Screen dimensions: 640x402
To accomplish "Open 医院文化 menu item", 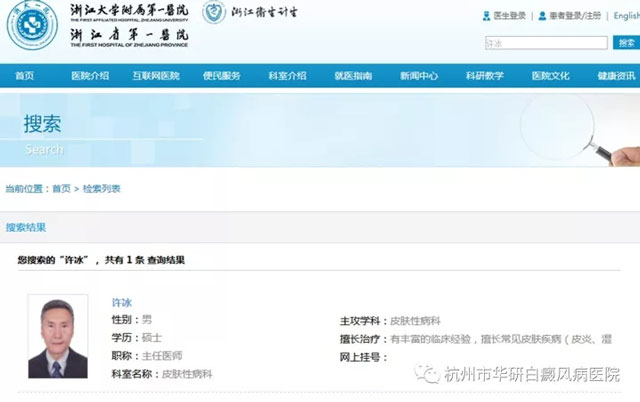I will point(551,76).
